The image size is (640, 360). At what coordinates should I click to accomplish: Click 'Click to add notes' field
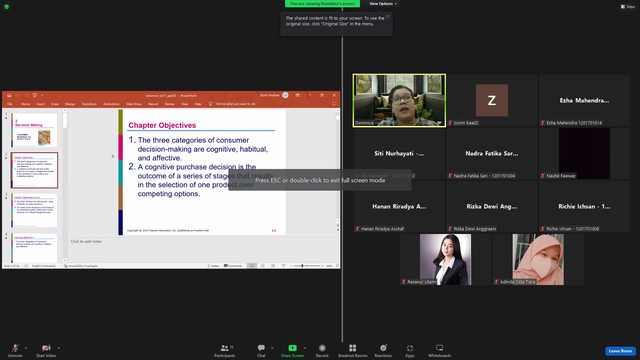coord(87,242)
